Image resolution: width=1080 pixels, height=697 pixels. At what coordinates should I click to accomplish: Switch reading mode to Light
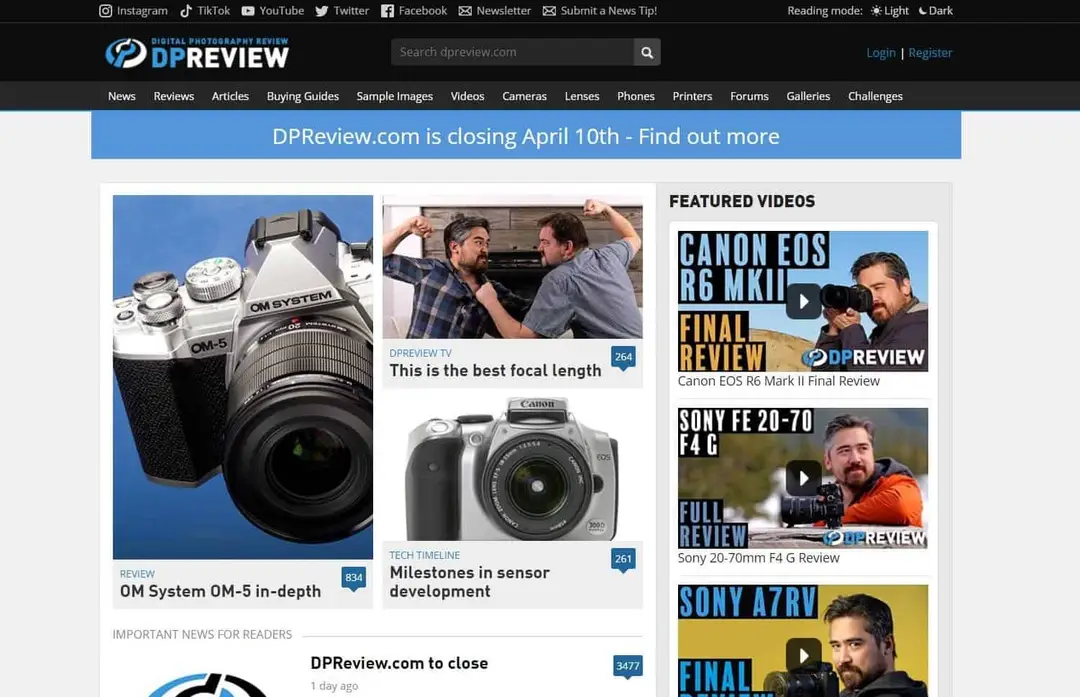890,10
